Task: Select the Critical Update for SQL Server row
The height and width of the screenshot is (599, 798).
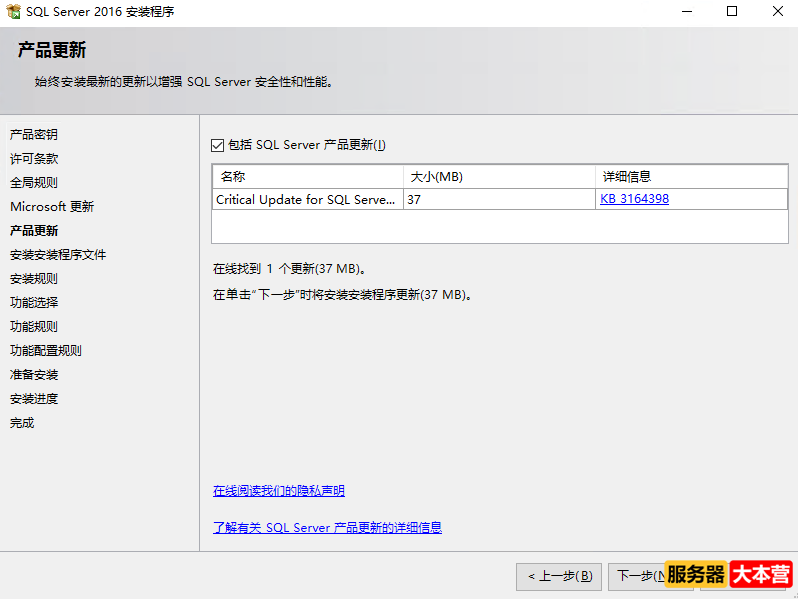Action: point(500,199)
